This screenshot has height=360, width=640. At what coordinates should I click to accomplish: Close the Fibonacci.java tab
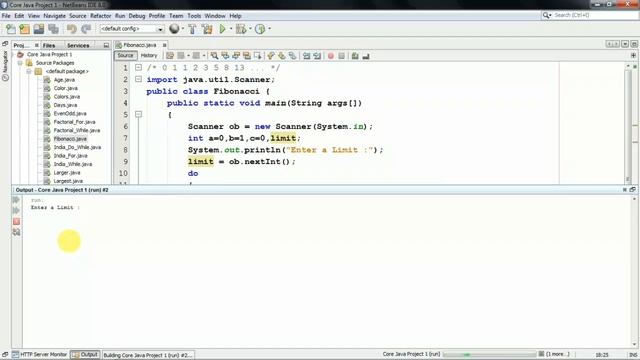tap(164, 45)
